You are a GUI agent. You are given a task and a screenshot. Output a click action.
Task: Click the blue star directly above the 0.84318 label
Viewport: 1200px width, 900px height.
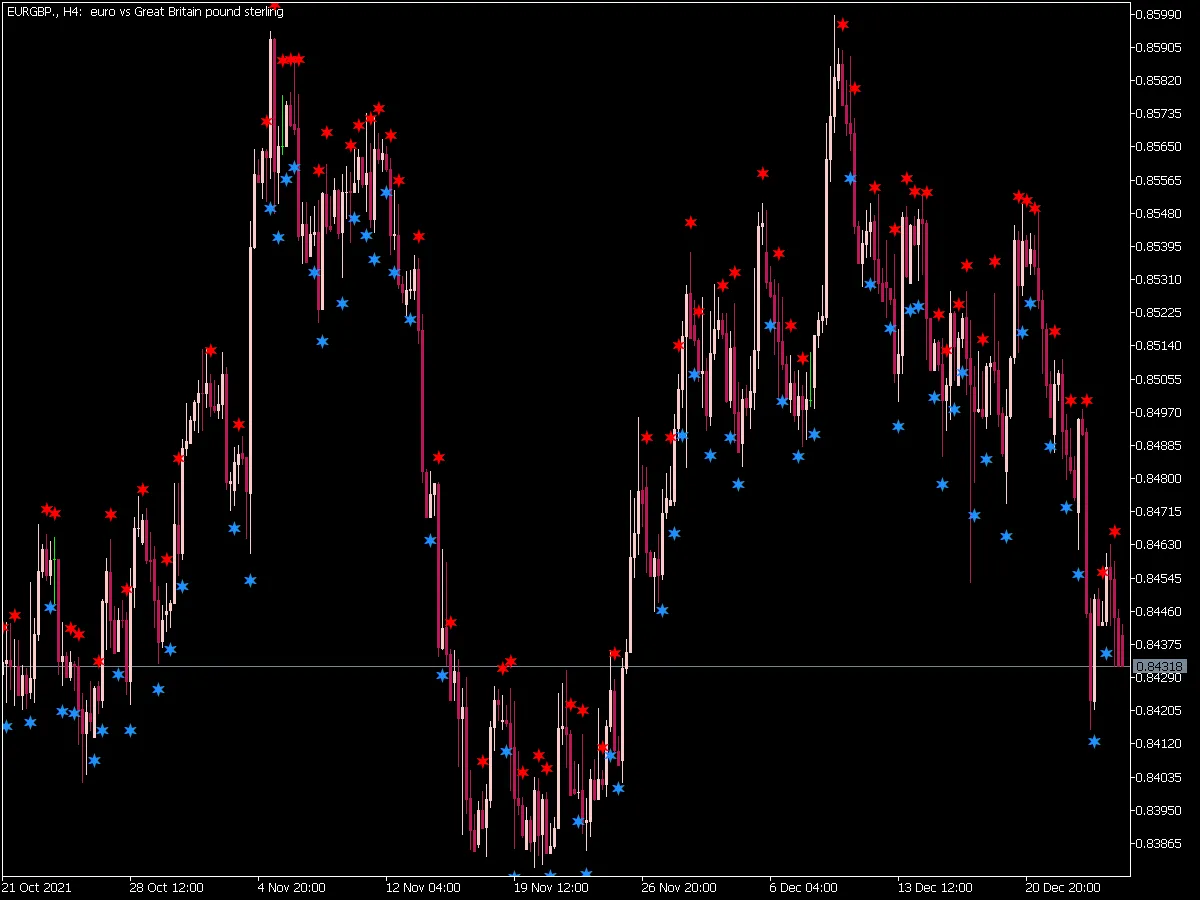(x=1106, y=653)
